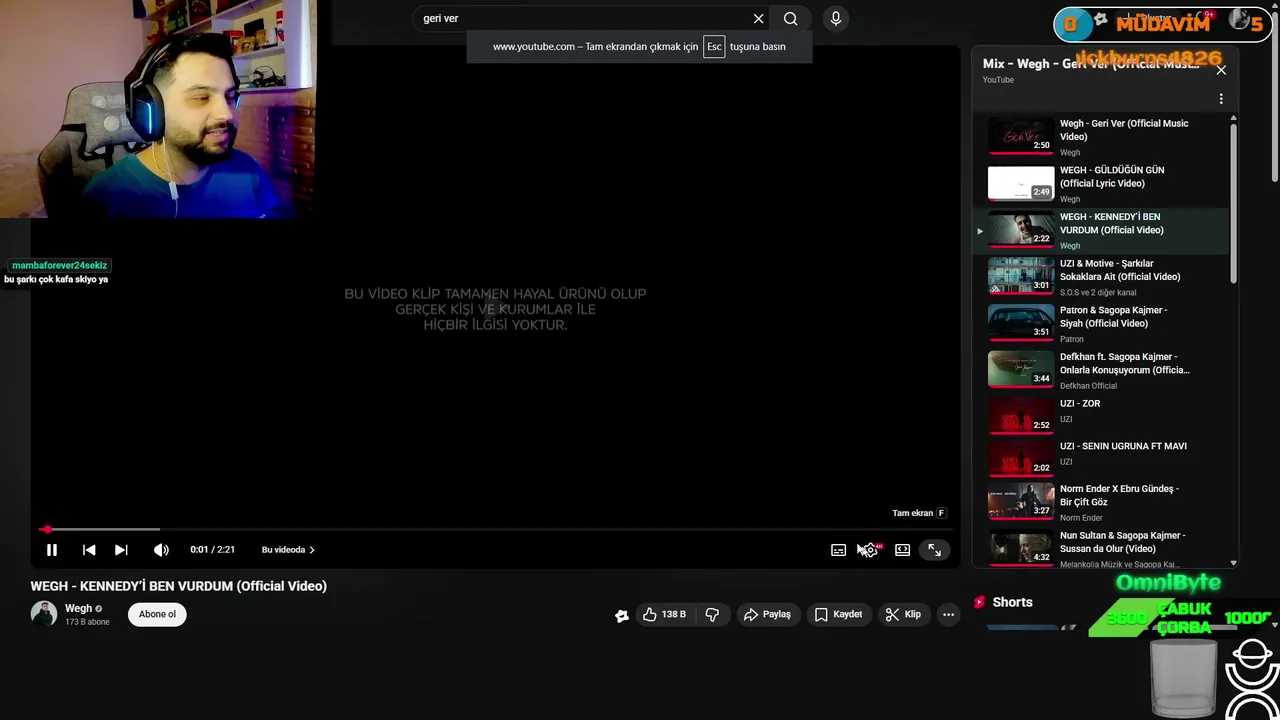The height and width of the screenshot is (720, 1280).
Task: Pause the video with the pause button
Action: 52,550
